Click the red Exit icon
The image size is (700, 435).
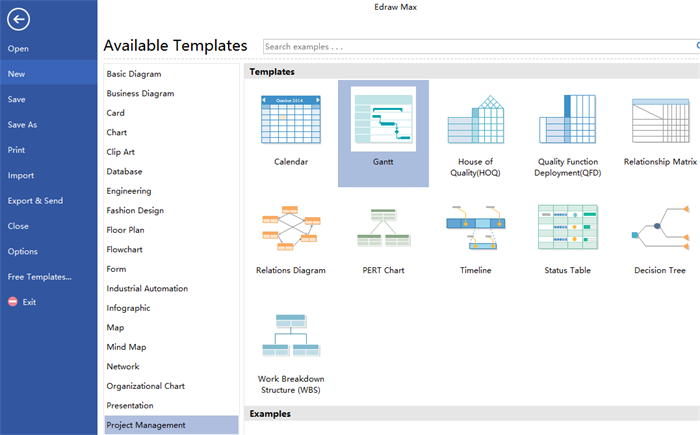[13, 302]
